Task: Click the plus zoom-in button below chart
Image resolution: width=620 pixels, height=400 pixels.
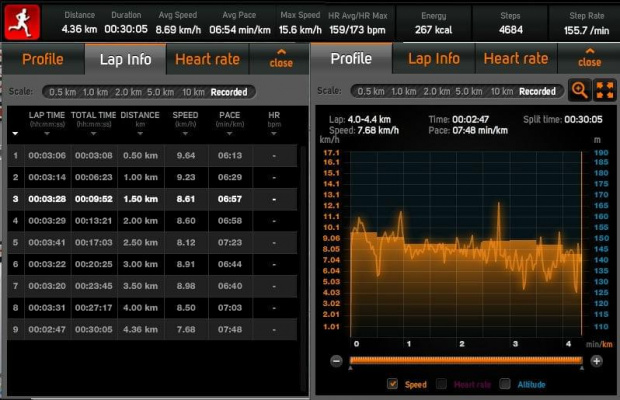Action: point(596,360)
